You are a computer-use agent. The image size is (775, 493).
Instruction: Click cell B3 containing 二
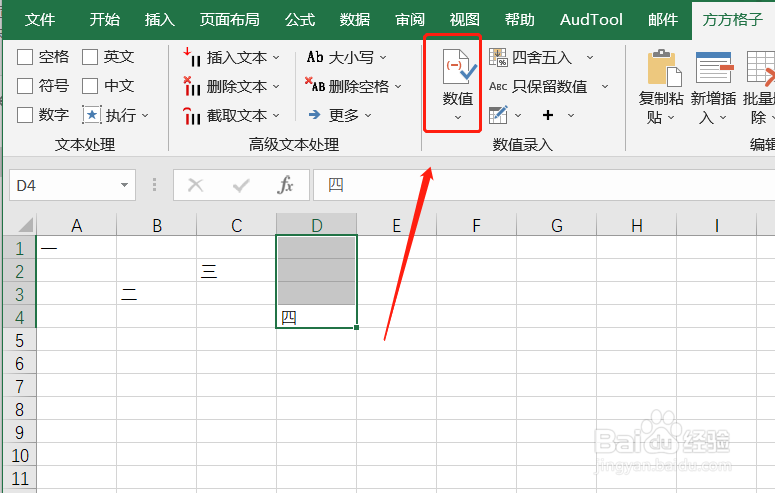click(157, 294)
